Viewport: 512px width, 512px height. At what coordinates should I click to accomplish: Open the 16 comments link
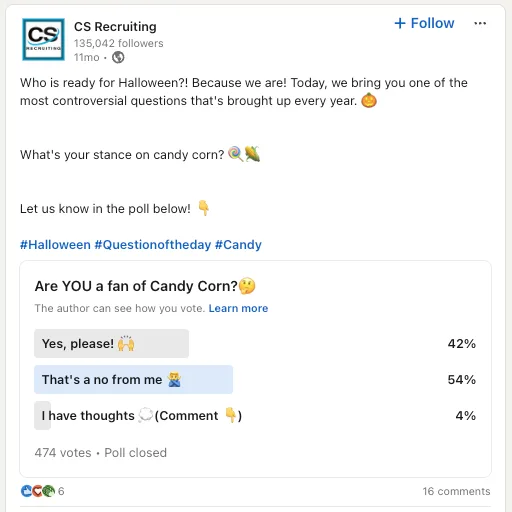[x=456, y=491]
